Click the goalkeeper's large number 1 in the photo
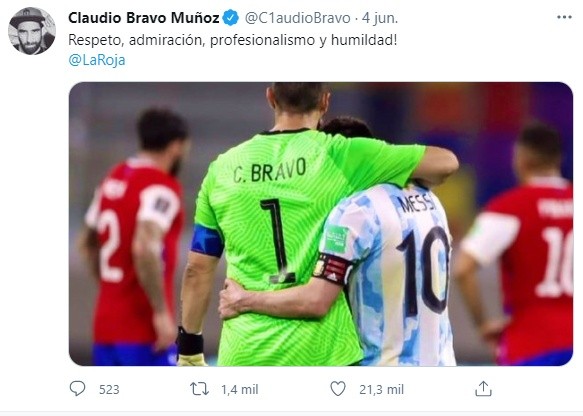 click(278, 241)
